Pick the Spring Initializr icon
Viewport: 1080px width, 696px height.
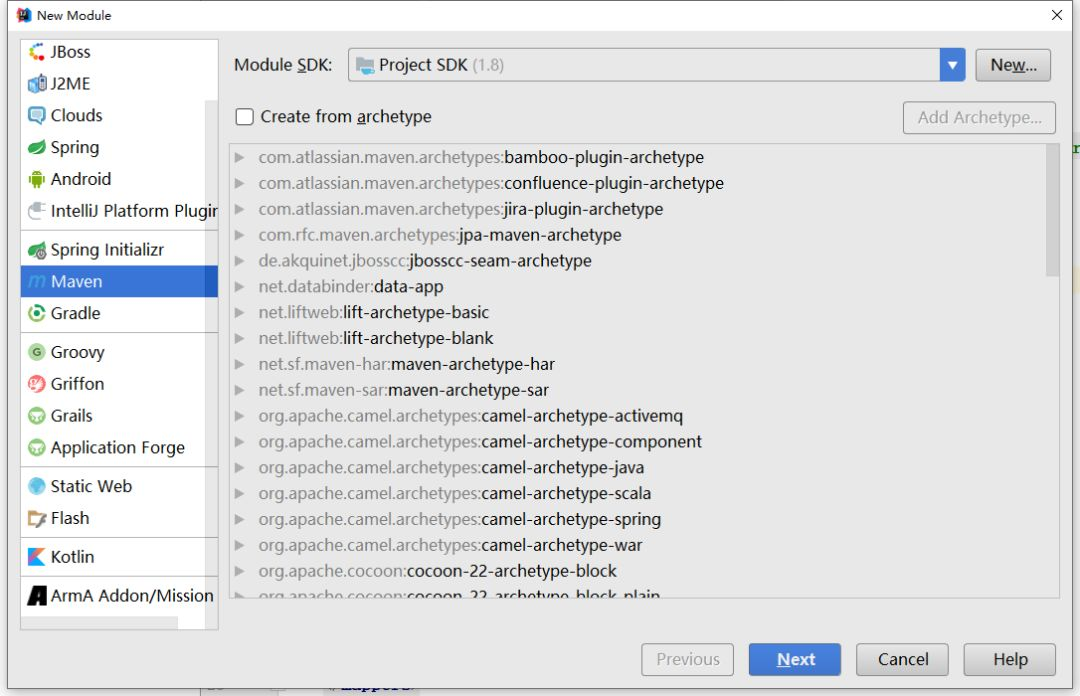click(x=37, y=250)
